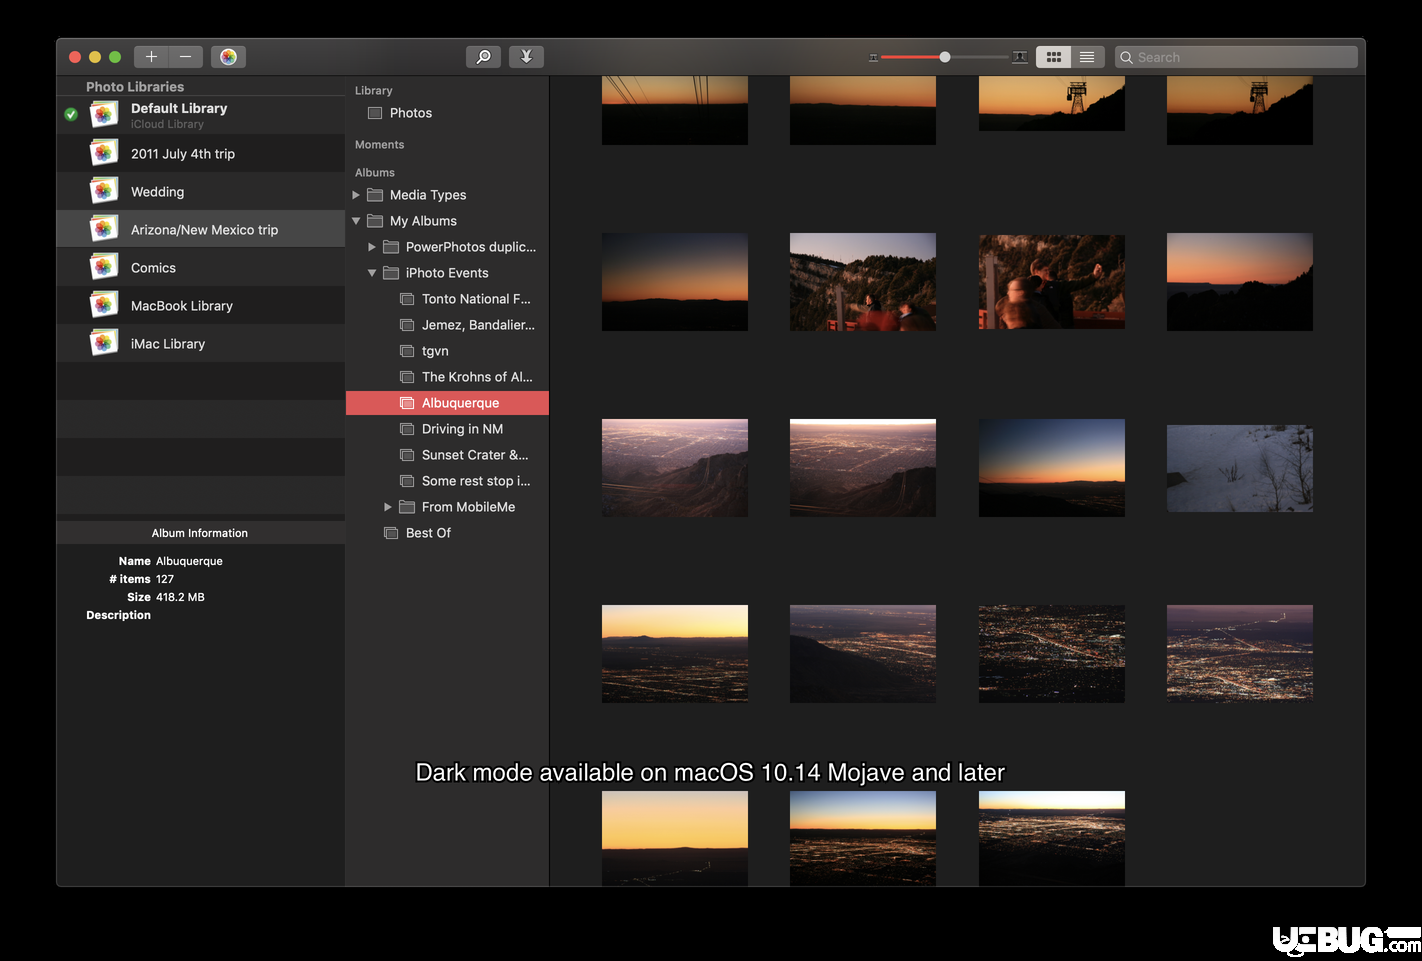Select the photo of person waving arms

click(x=1052, y=282)
